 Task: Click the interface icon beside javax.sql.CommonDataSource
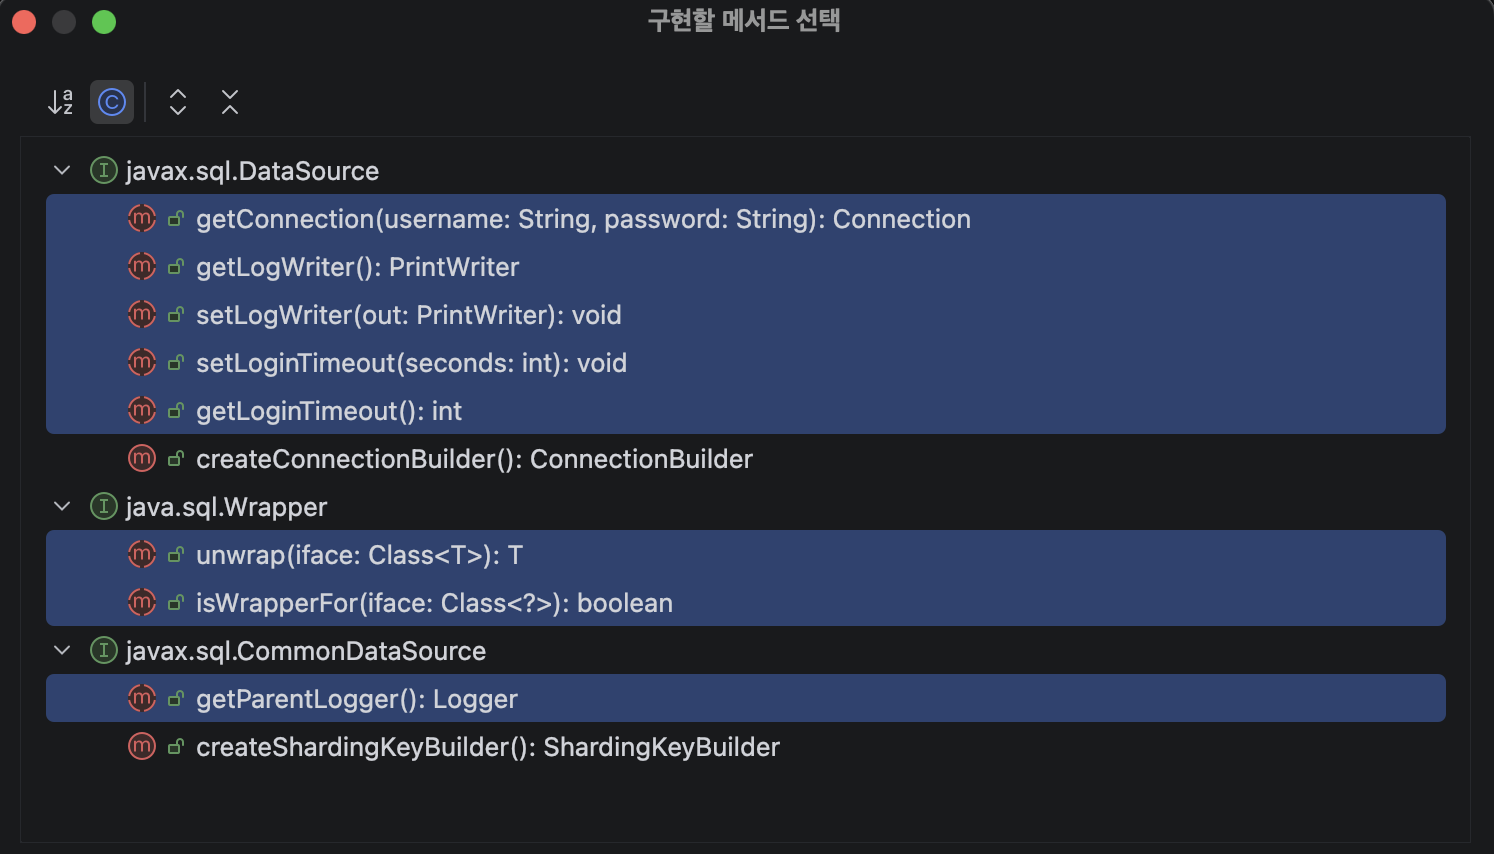pos(104,651)
